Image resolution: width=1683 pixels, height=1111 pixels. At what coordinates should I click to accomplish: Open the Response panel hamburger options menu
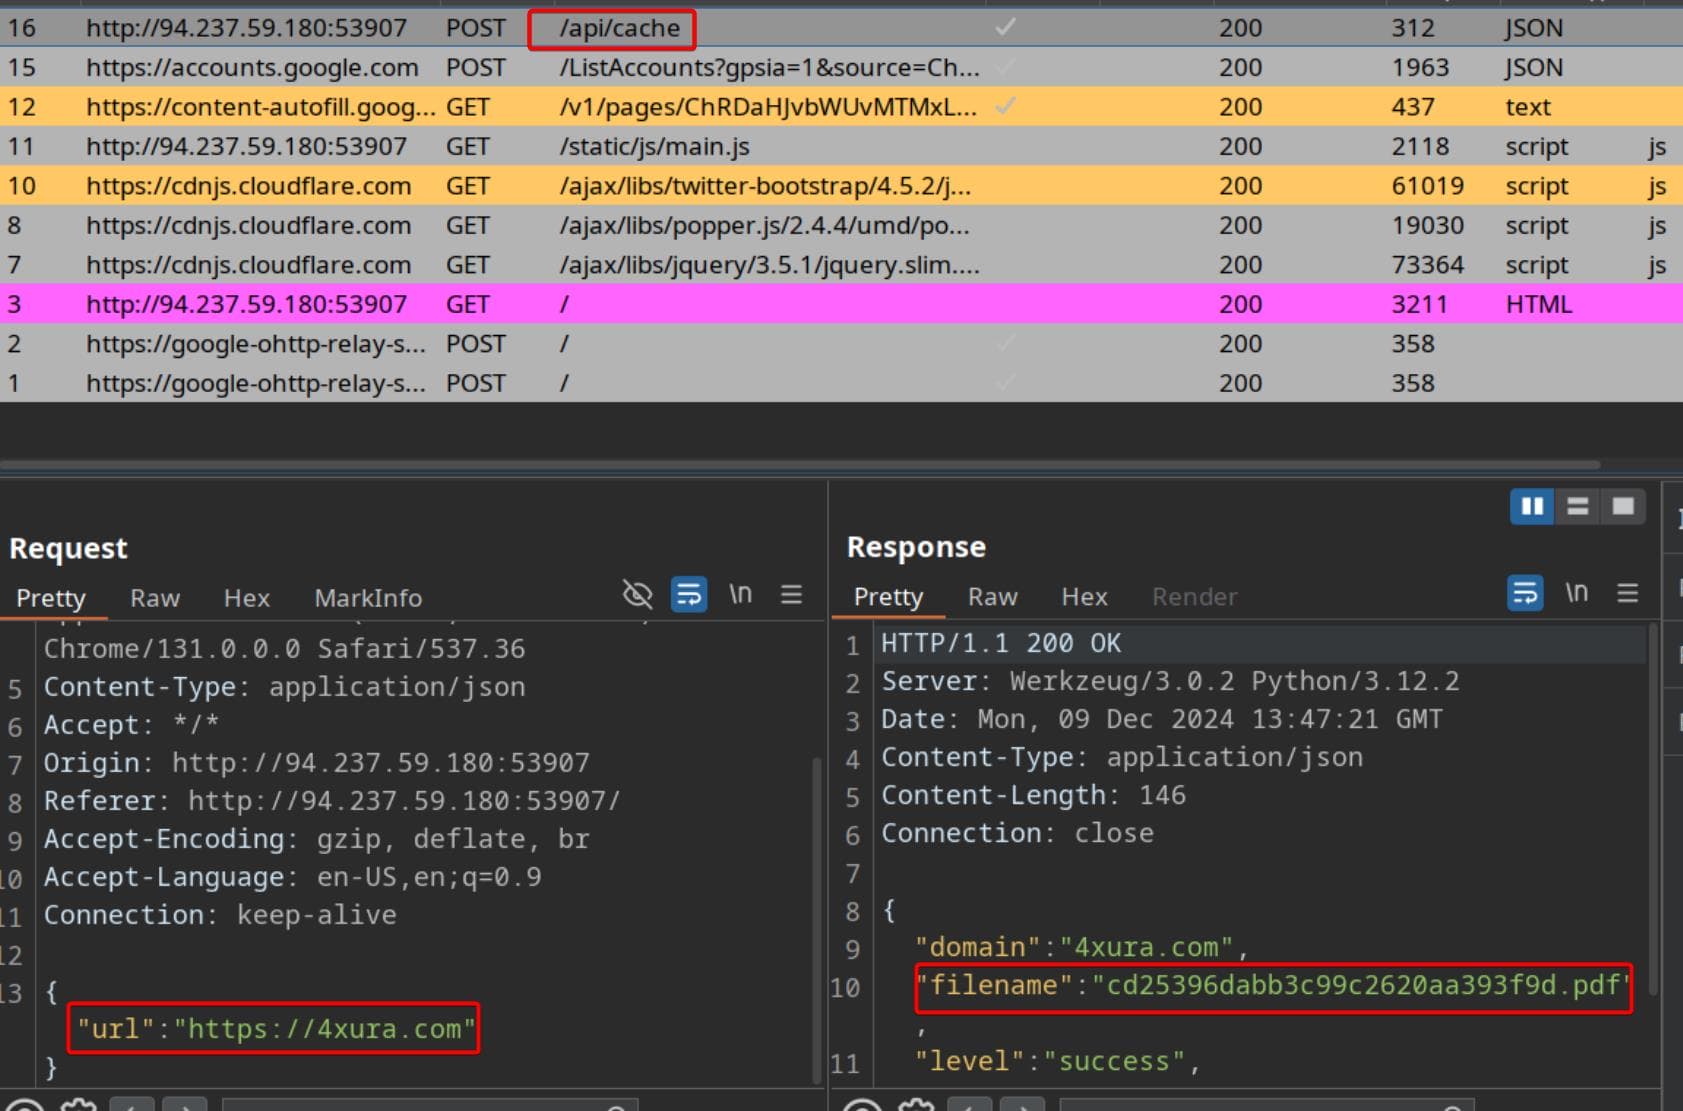1628,594
